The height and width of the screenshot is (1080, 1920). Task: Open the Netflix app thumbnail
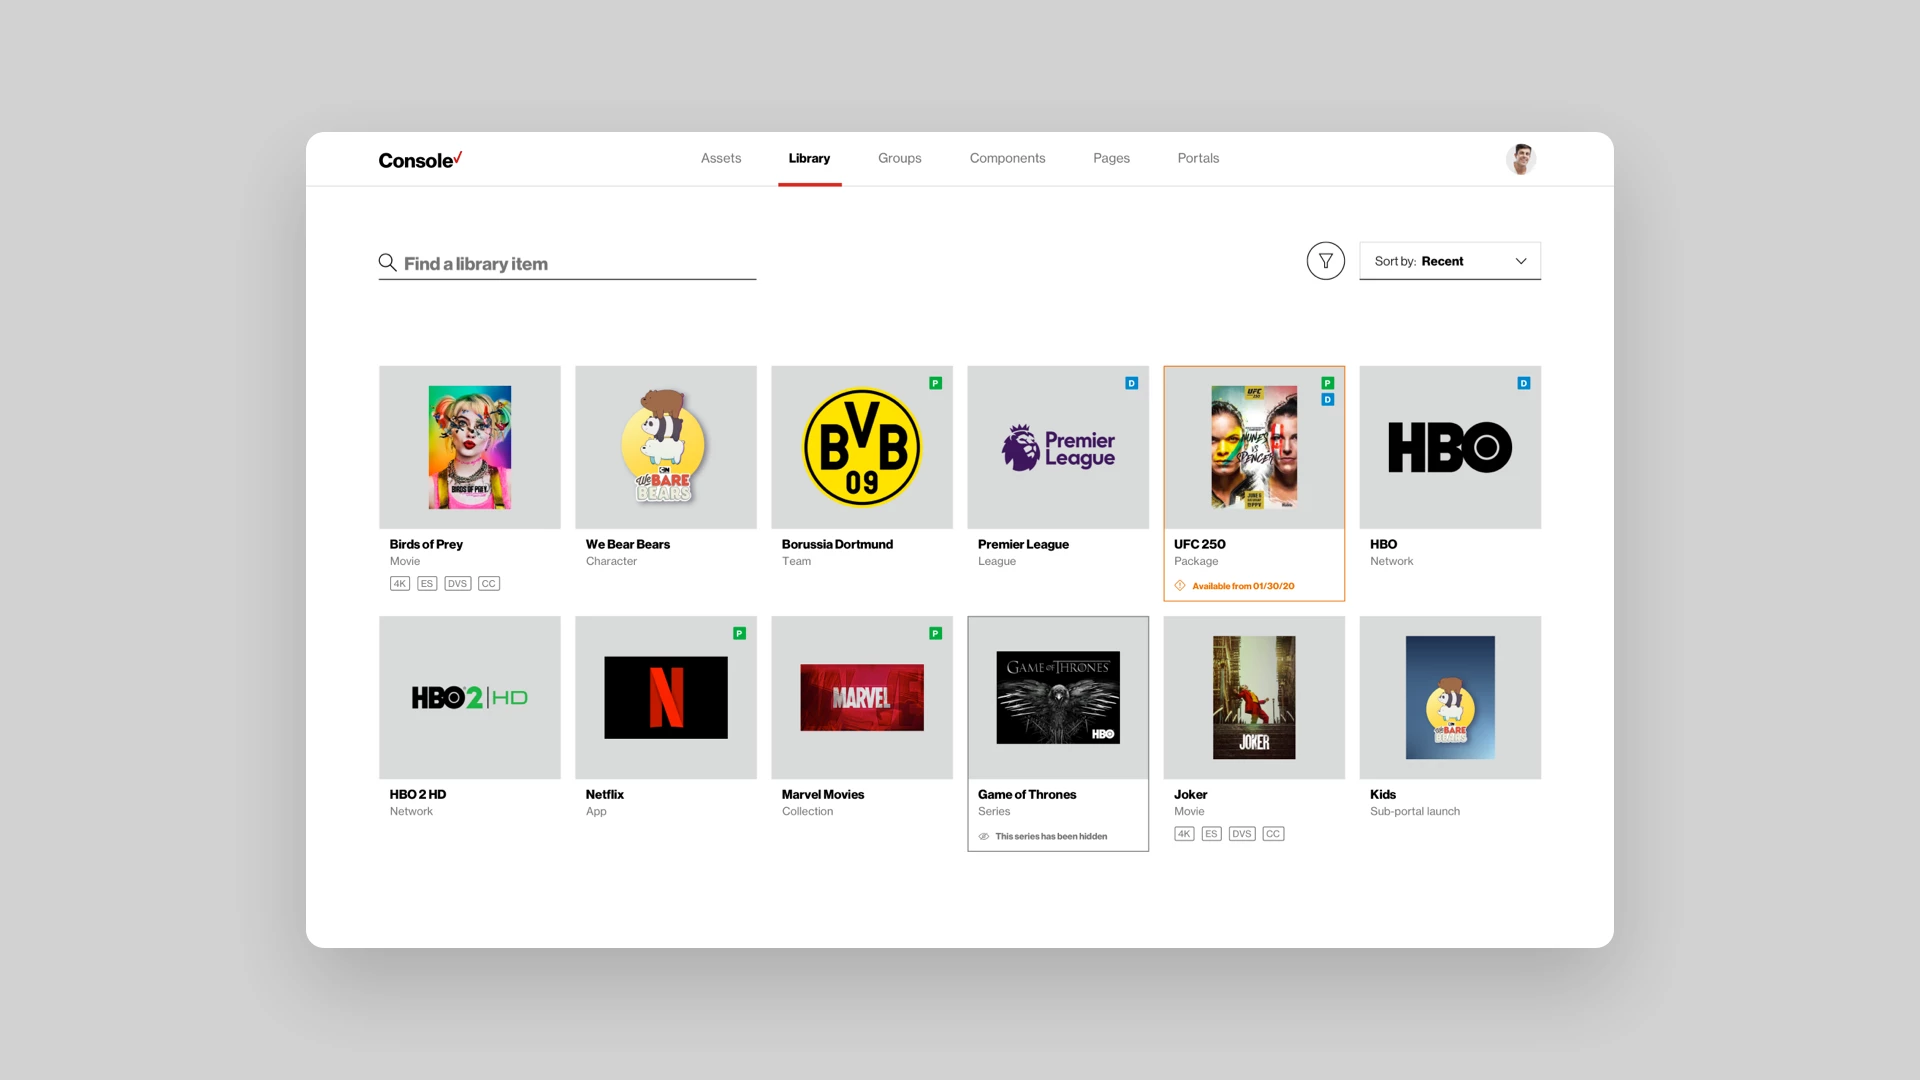(666, 697)
